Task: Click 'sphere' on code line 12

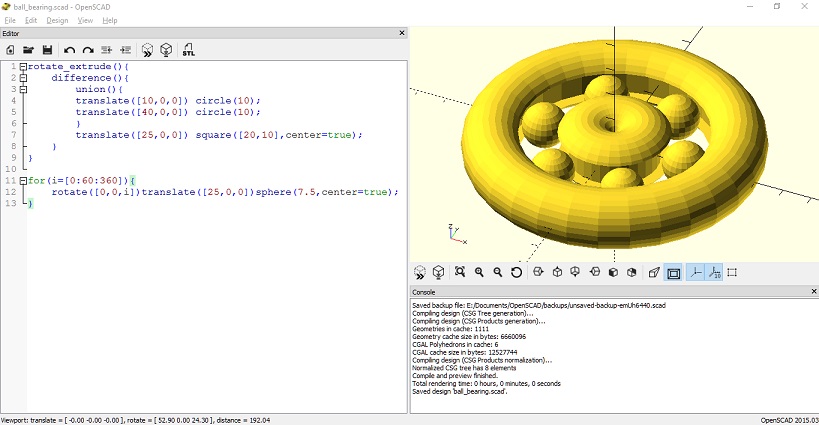Action: coord(273,192)
